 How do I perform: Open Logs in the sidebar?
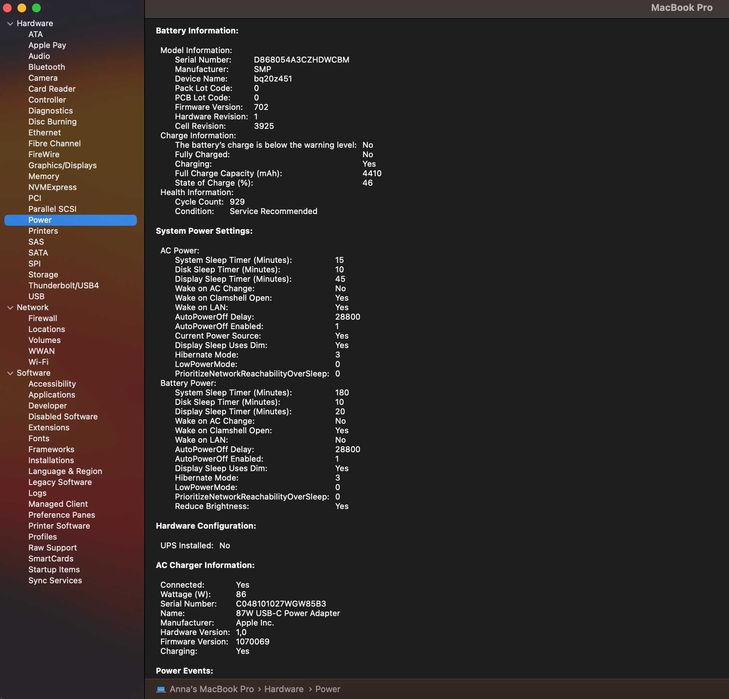37,493
